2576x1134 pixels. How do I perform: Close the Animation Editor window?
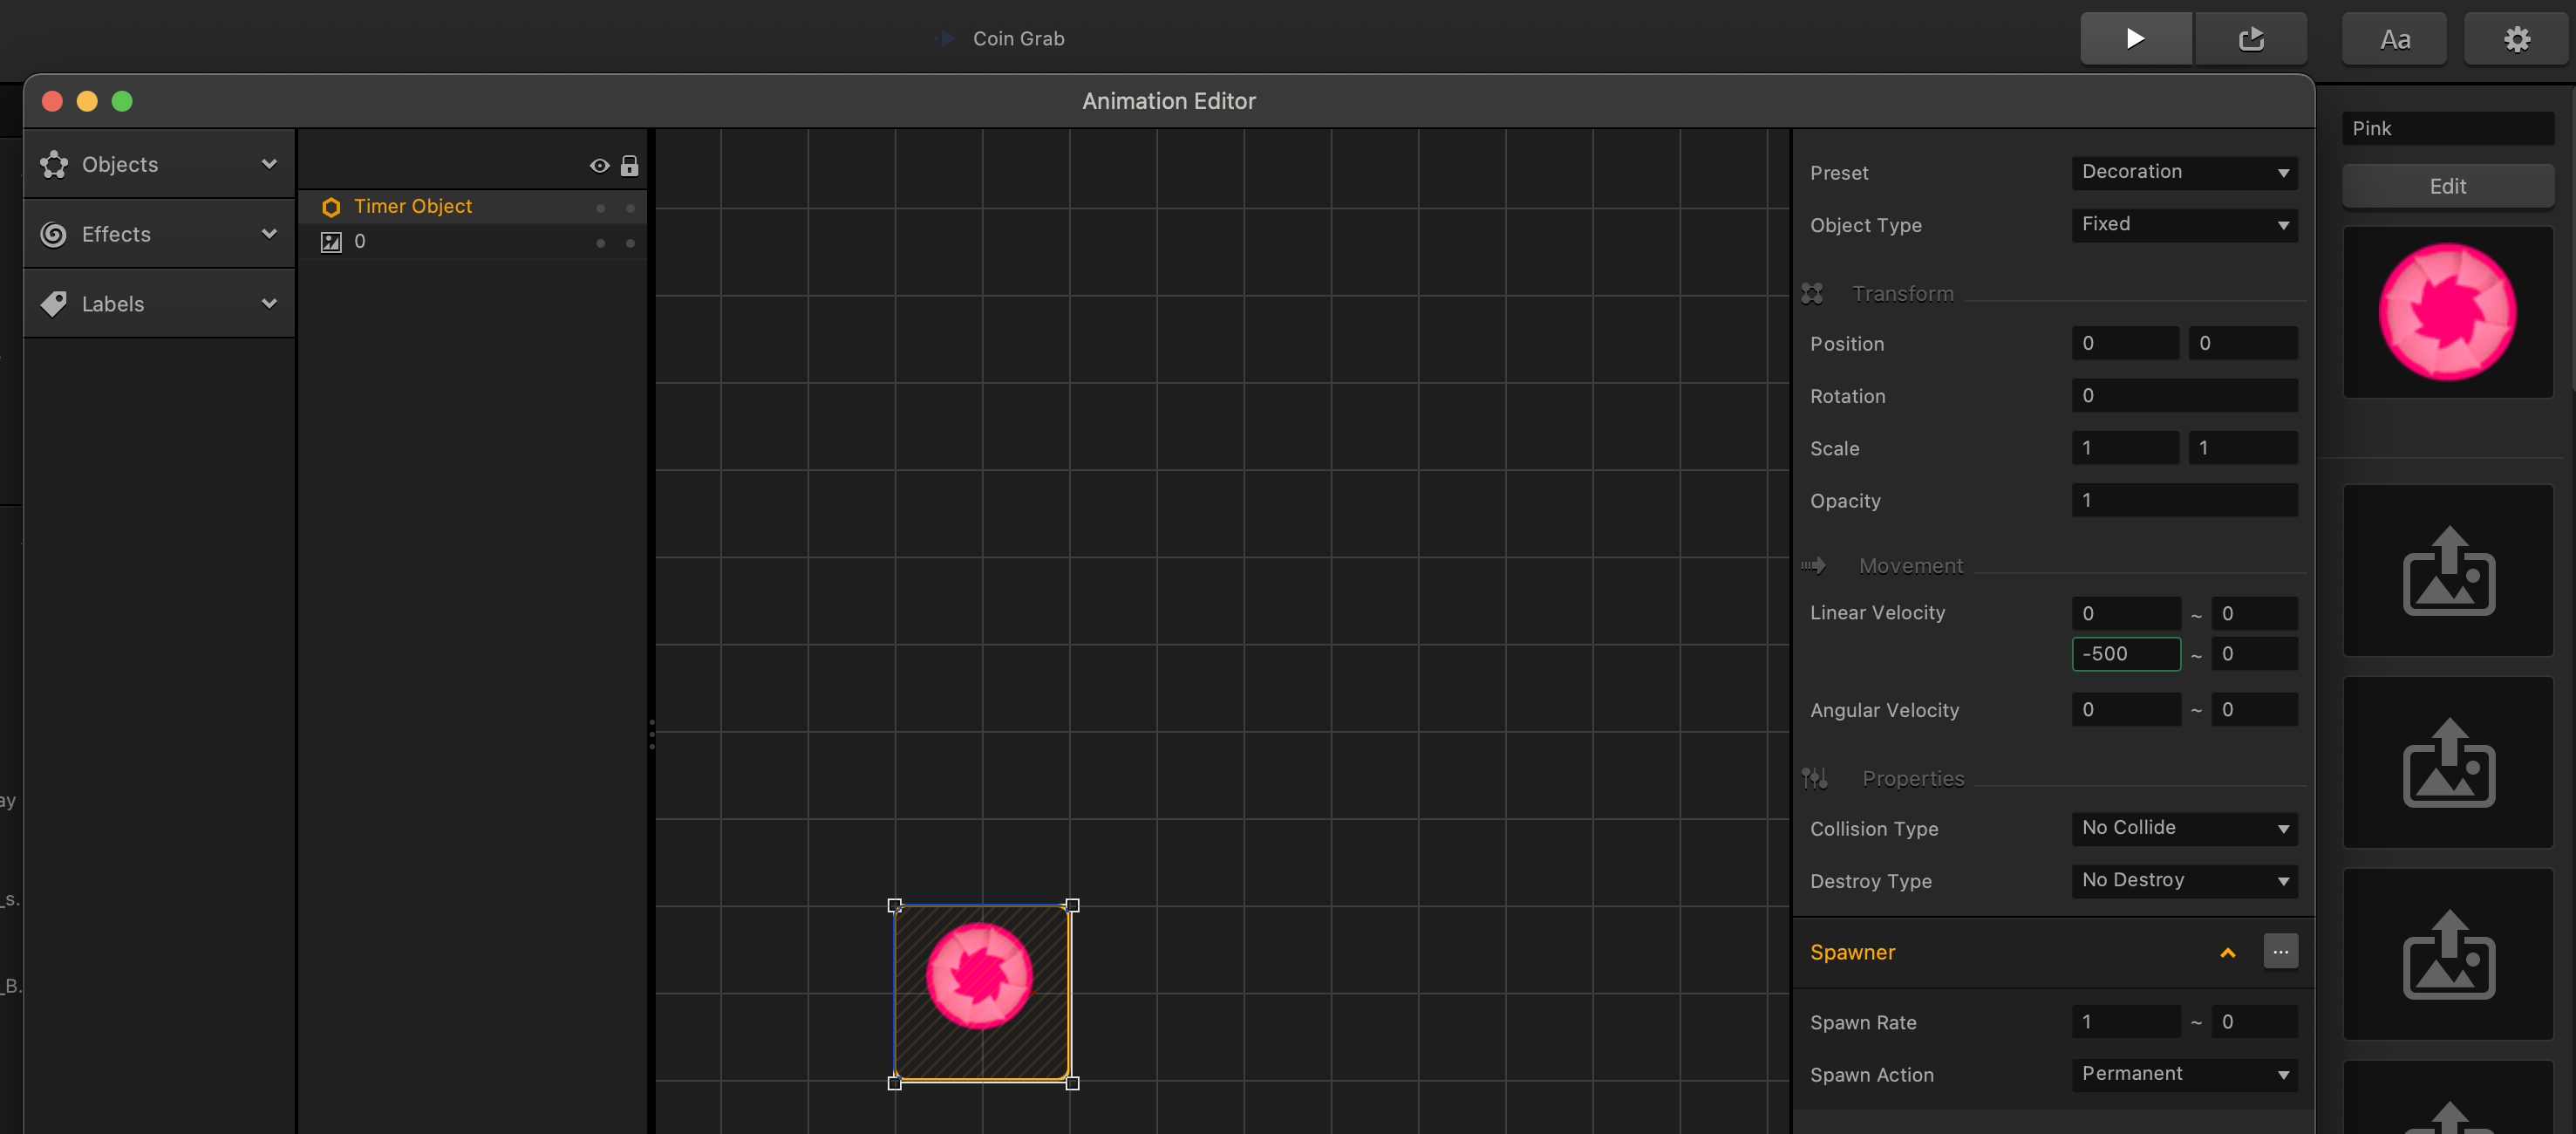(x=52, y=101)
